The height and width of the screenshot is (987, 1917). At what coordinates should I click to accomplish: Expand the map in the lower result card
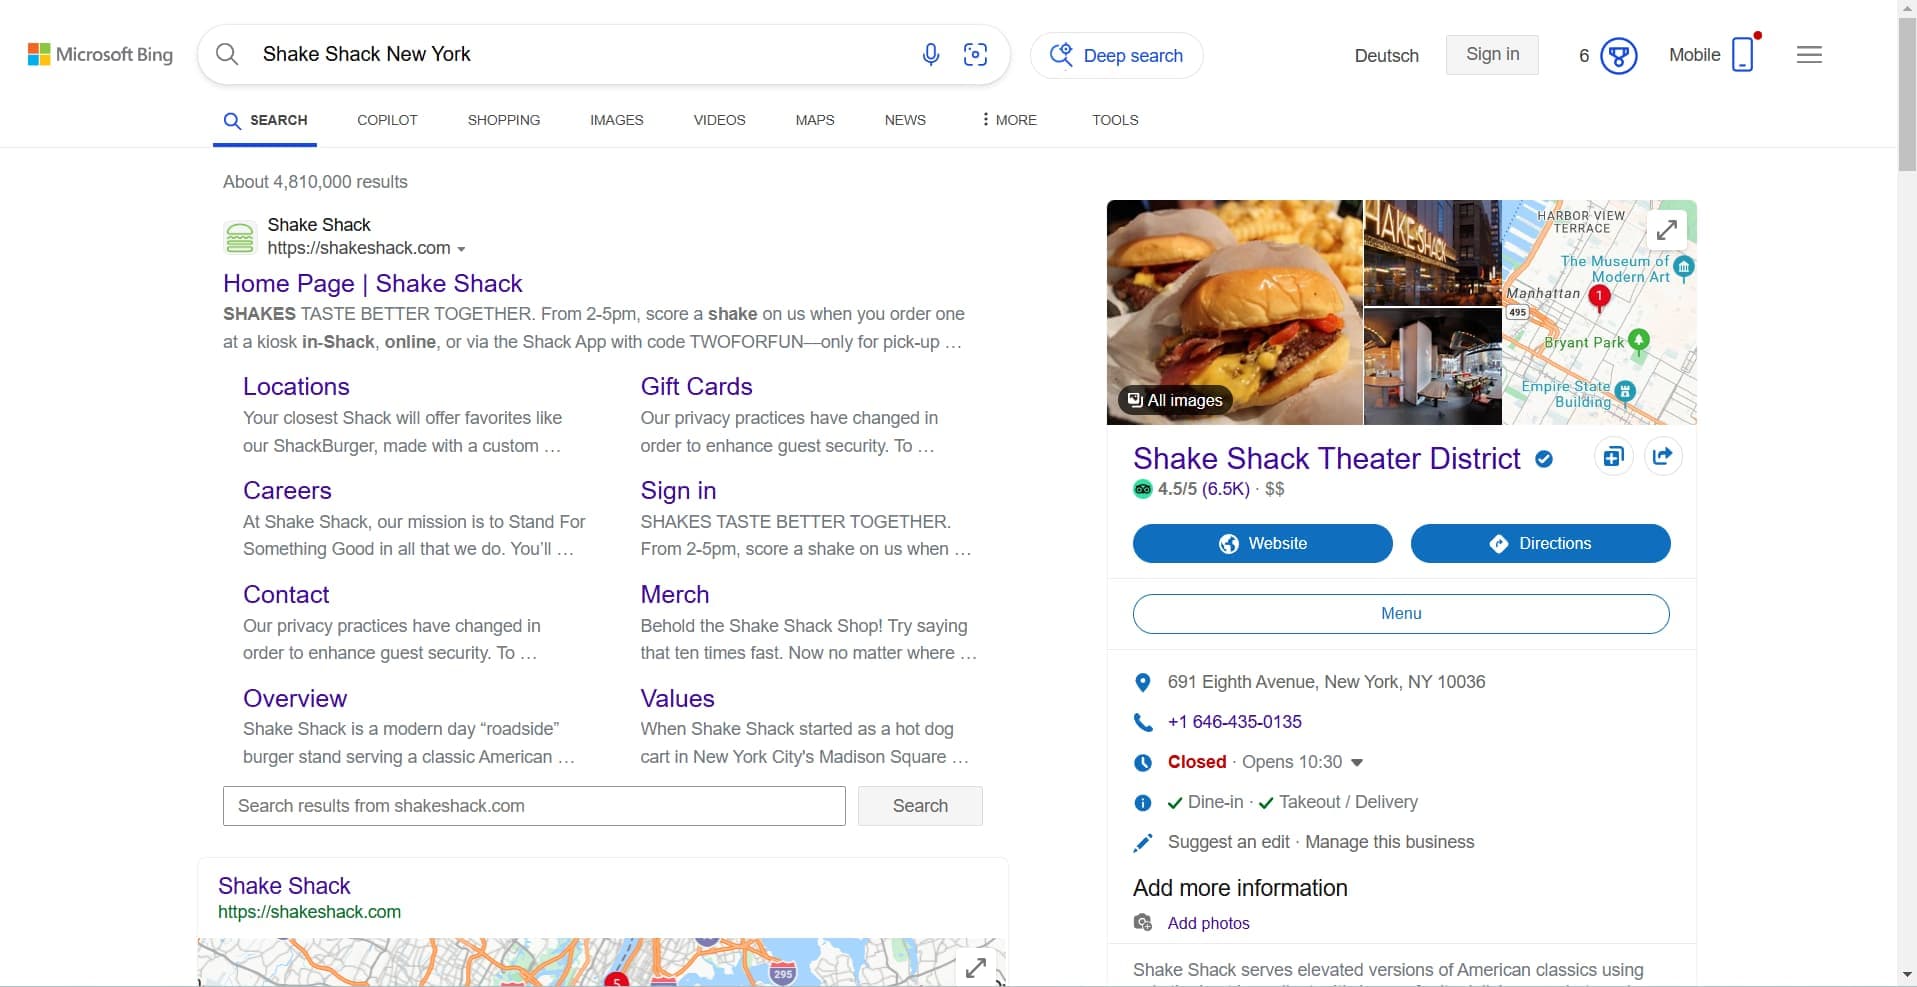pos(975,967)
